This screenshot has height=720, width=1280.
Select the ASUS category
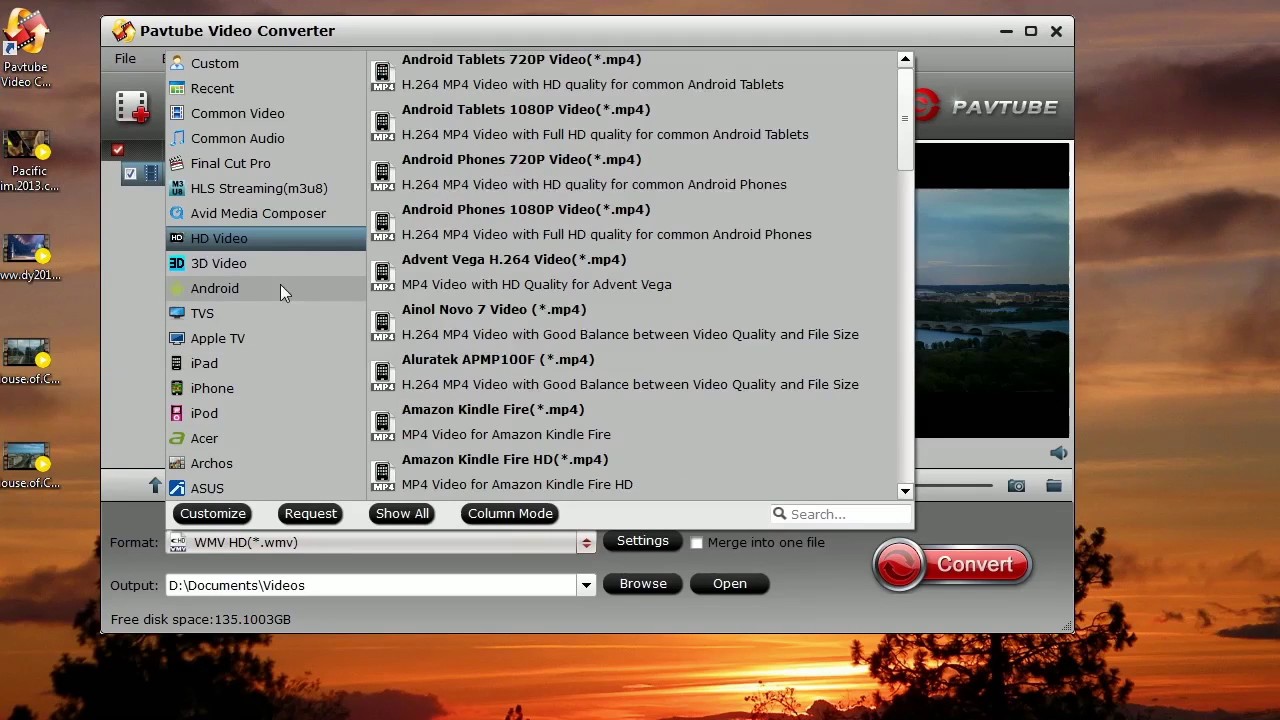pyautogui.click(x=266, y=487)
